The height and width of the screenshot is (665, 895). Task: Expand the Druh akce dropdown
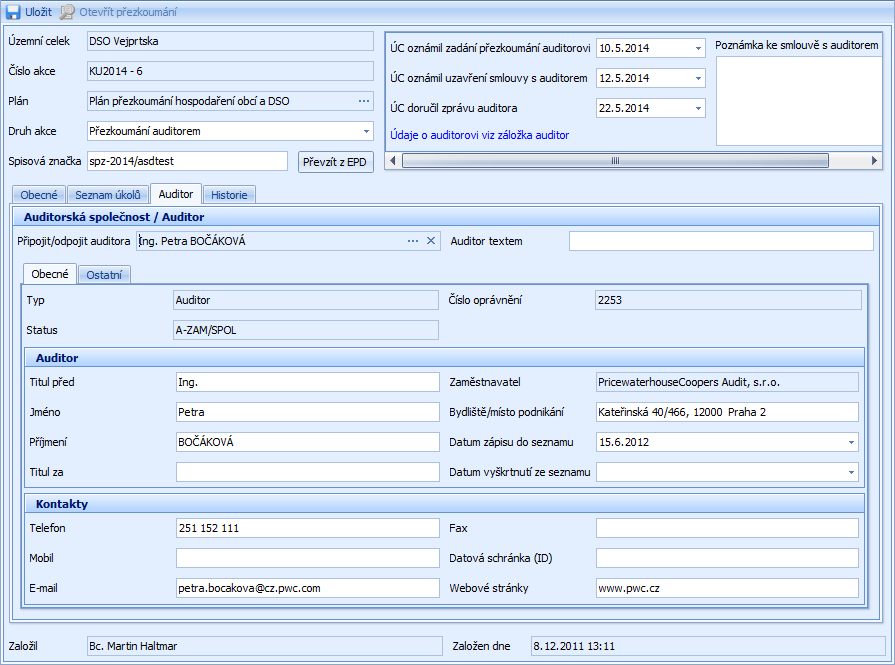pyautogui.click(x=366, y=131)
